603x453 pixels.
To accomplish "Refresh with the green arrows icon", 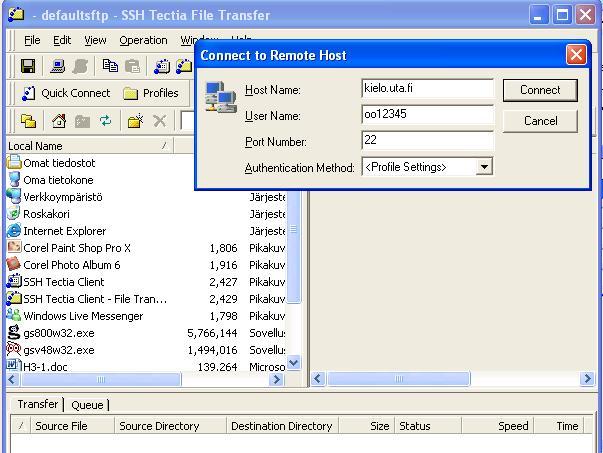I will coord(105,121).
